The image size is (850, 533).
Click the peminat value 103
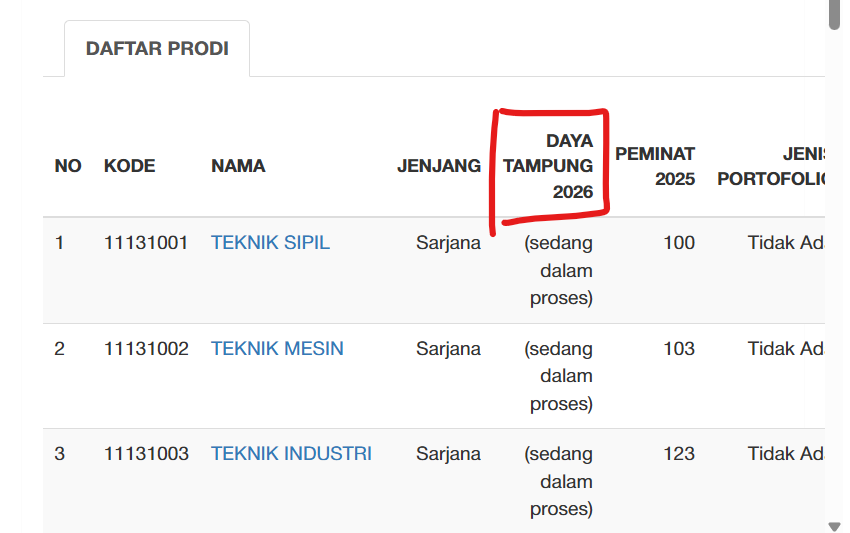click(x=679, y=348)
